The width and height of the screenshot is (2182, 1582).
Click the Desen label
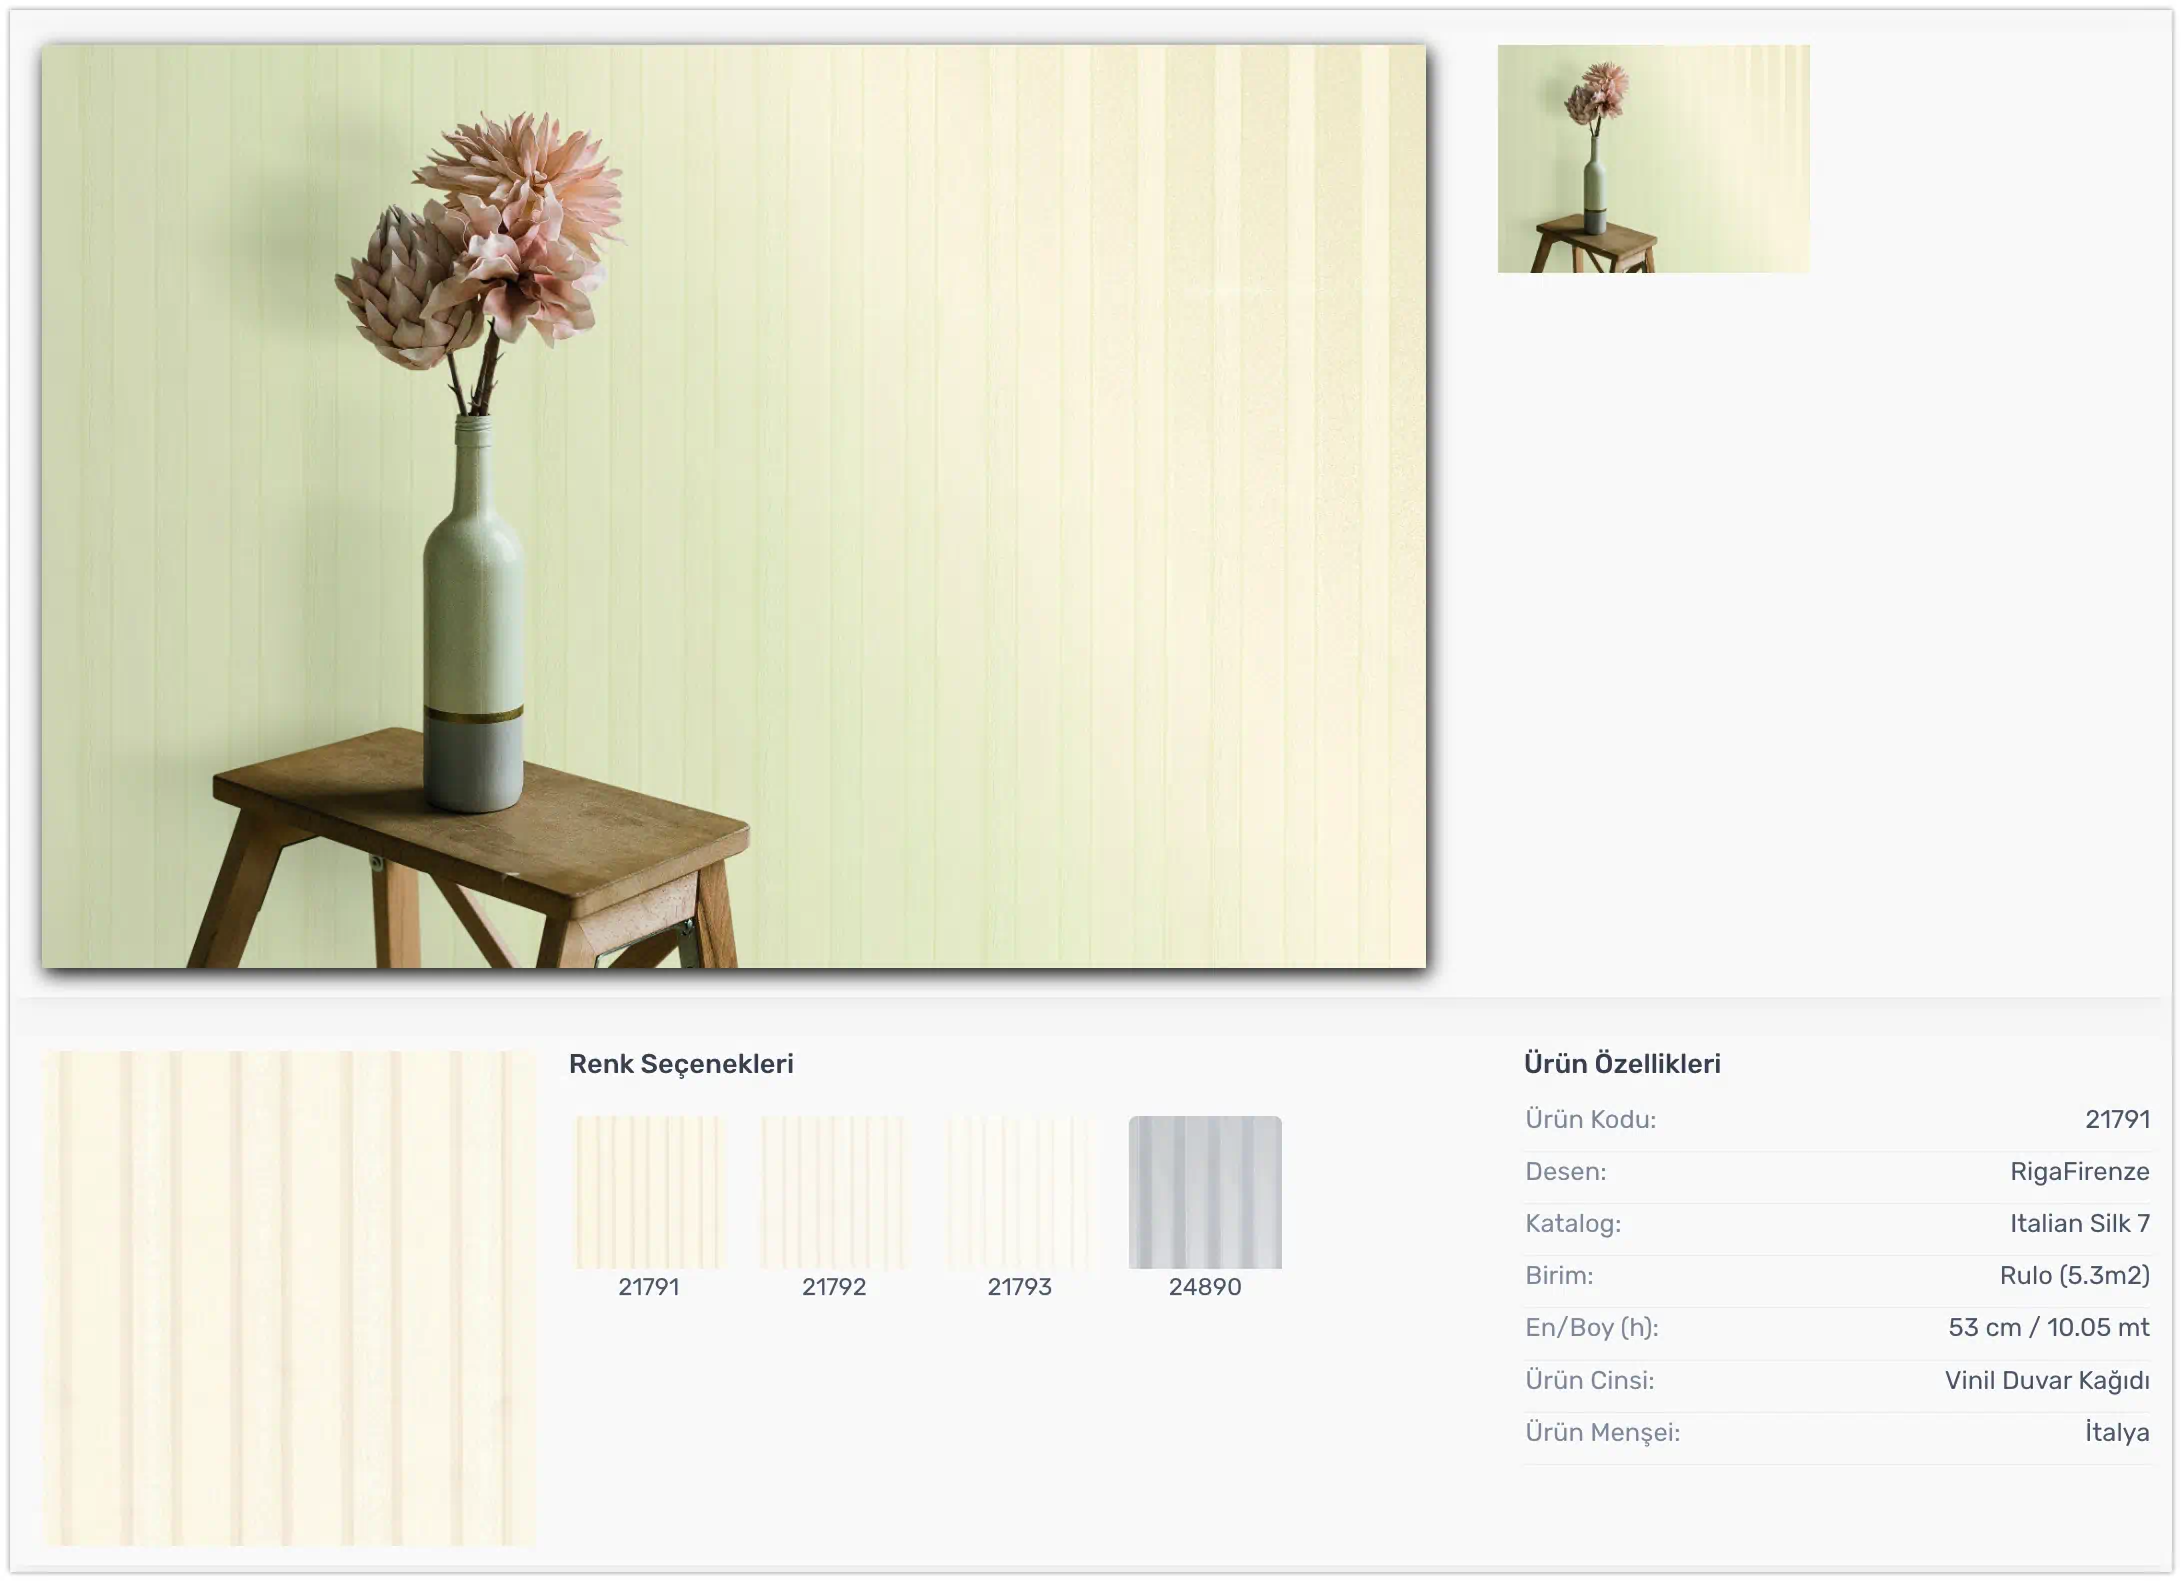[x=1565, y=1172]
